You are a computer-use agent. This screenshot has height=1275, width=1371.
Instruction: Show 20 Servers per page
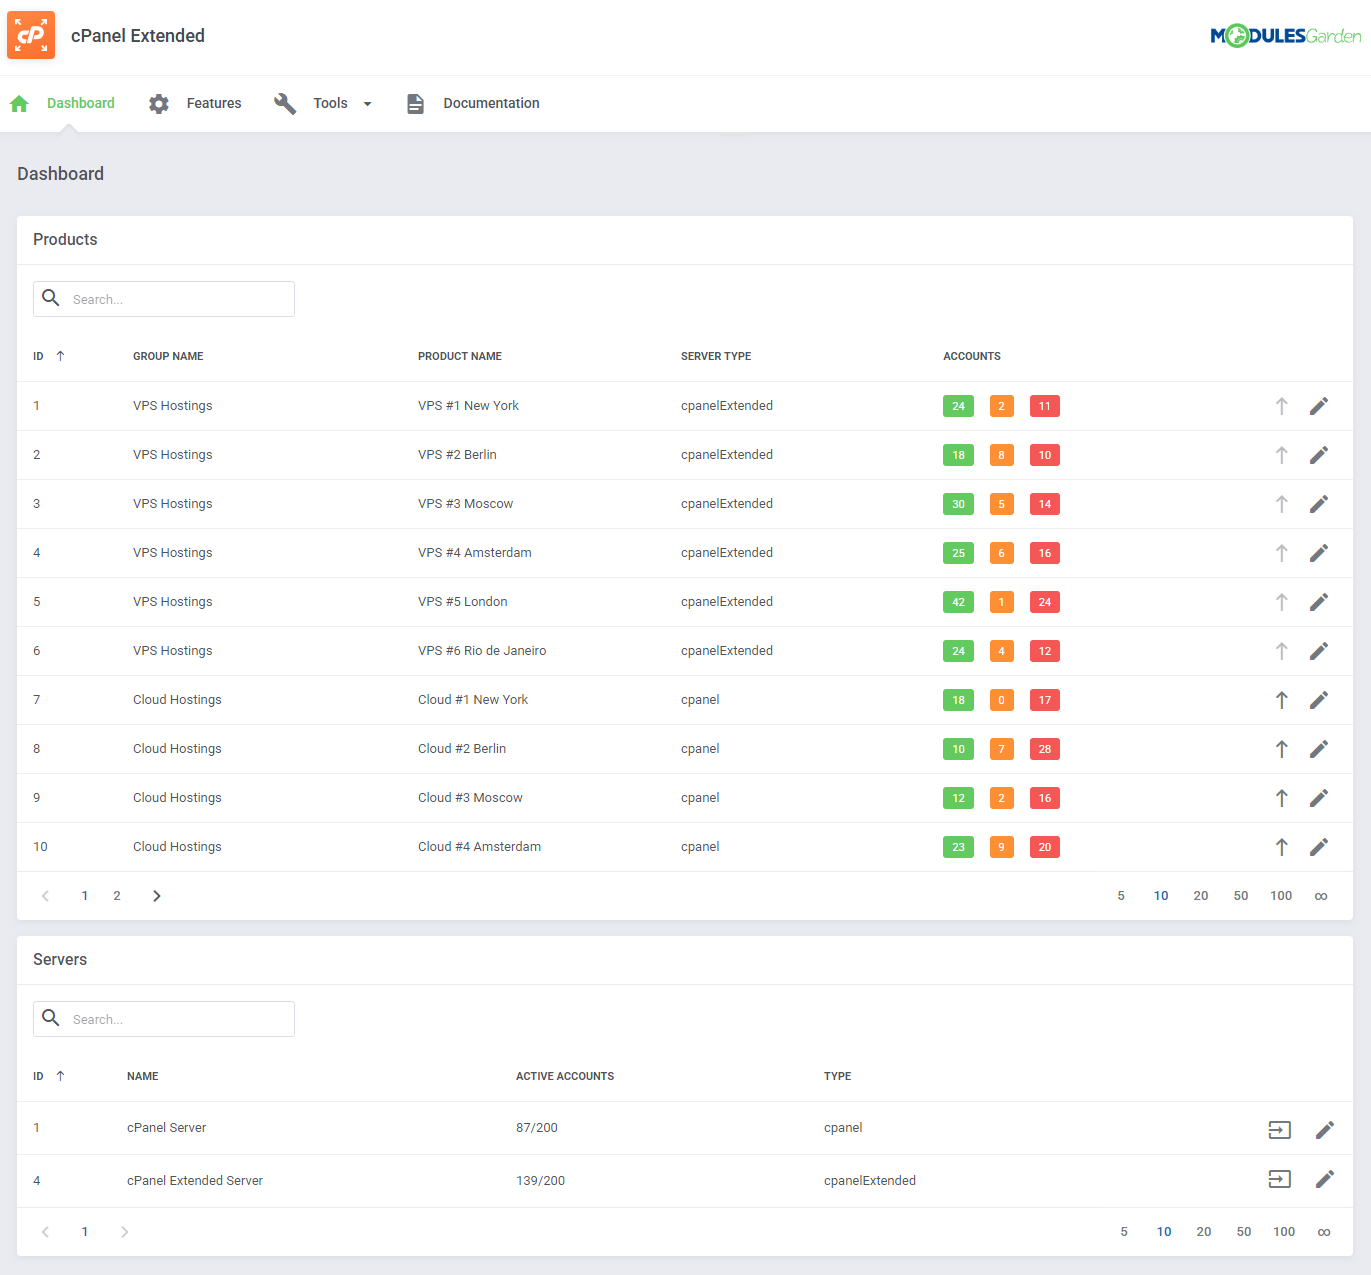(1204, 1232)
